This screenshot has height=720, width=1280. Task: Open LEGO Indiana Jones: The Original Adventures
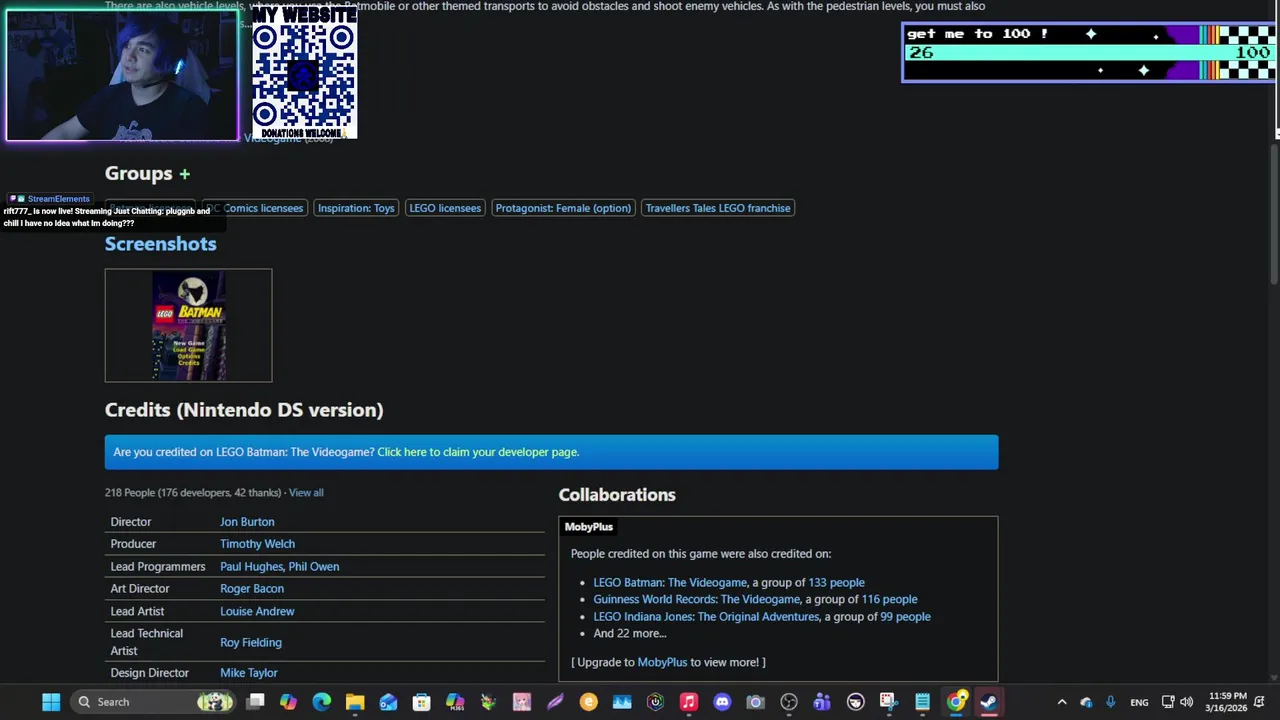tap(706, 617)
